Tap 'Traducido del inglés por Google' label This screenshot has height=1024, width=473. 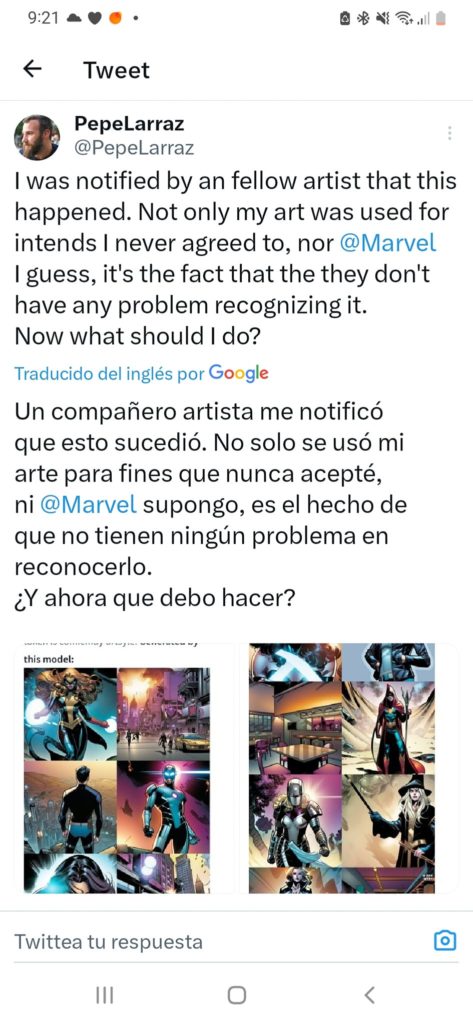point(141,374)
